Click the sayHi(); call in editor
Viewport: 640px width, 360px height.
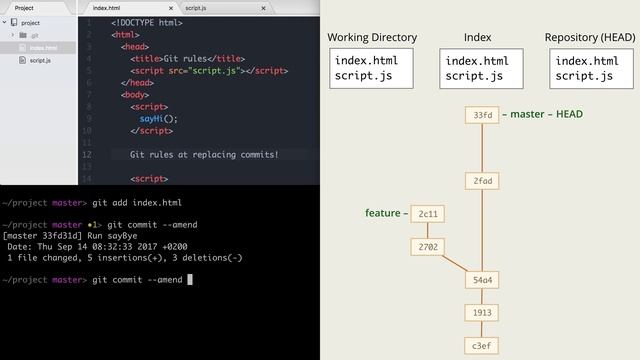[x=158, y=119]
